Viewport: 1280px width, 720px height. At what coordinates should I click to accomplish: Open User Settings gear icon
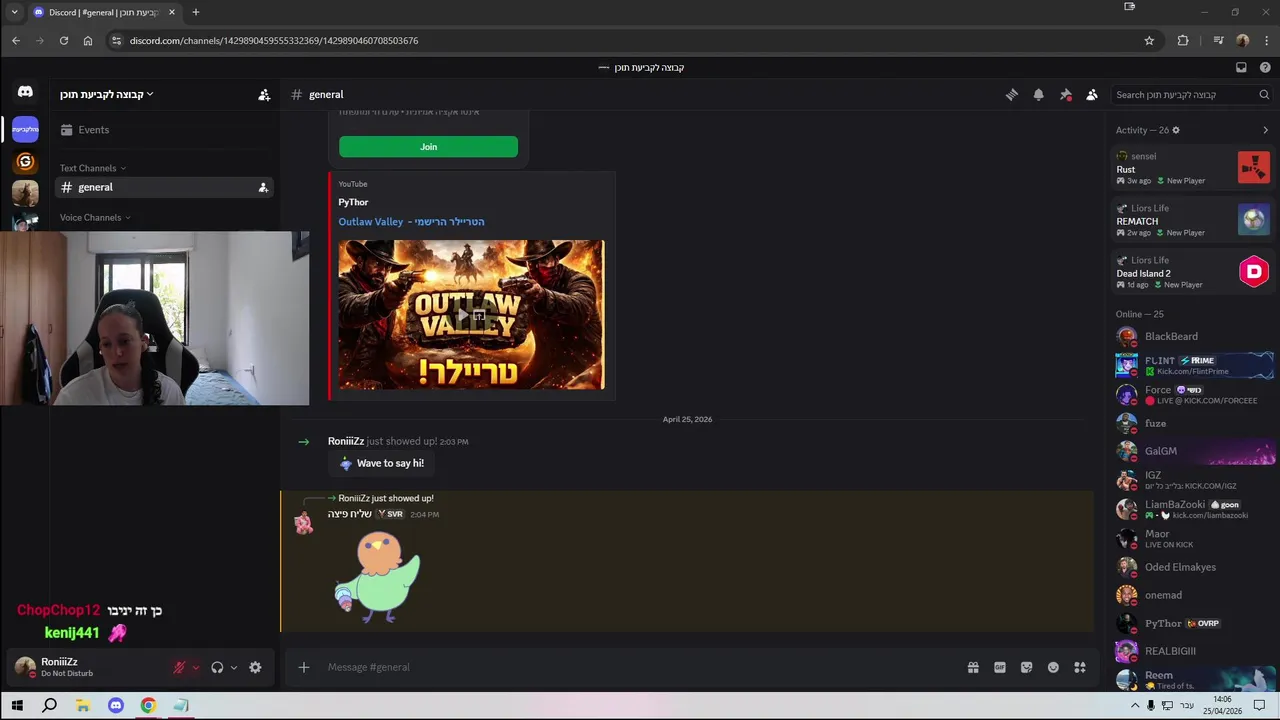[255, 667]
